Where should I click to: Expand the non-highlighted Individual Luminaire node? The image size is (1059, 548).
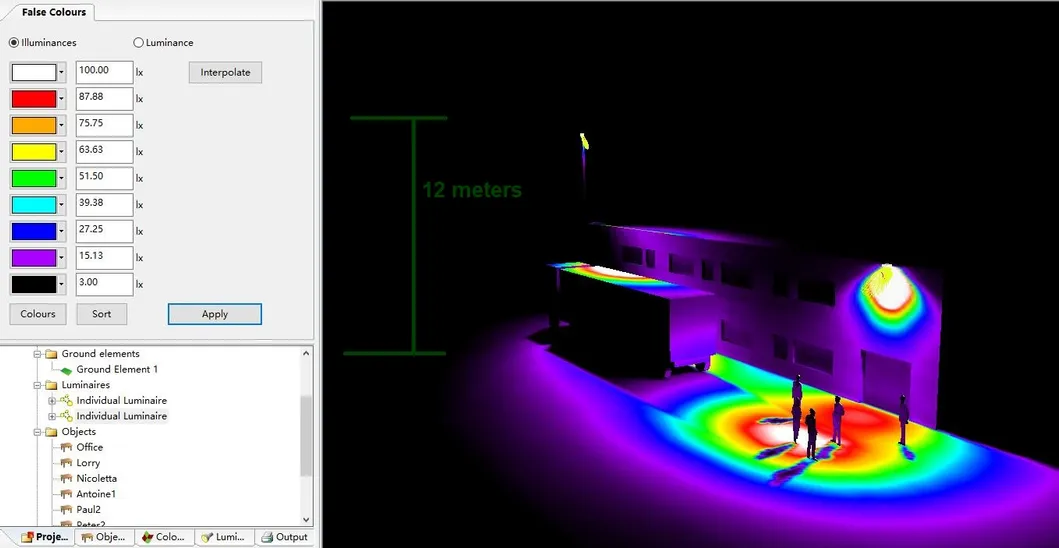tap(53, 401)
